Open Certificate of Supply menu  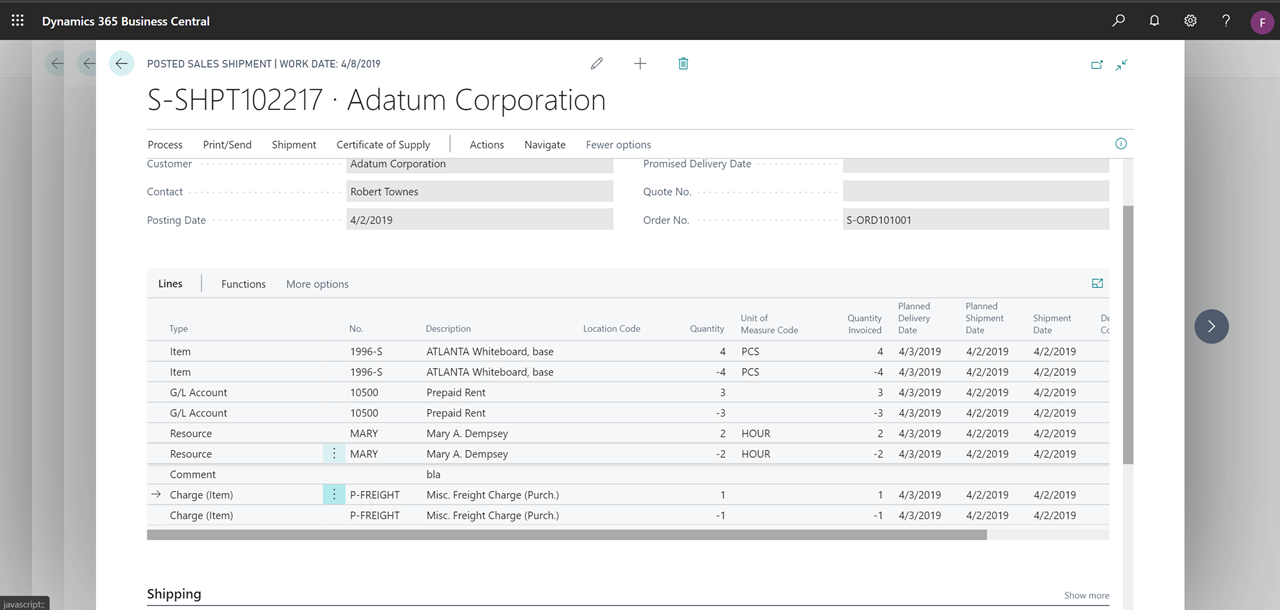[x=383, y=145]
